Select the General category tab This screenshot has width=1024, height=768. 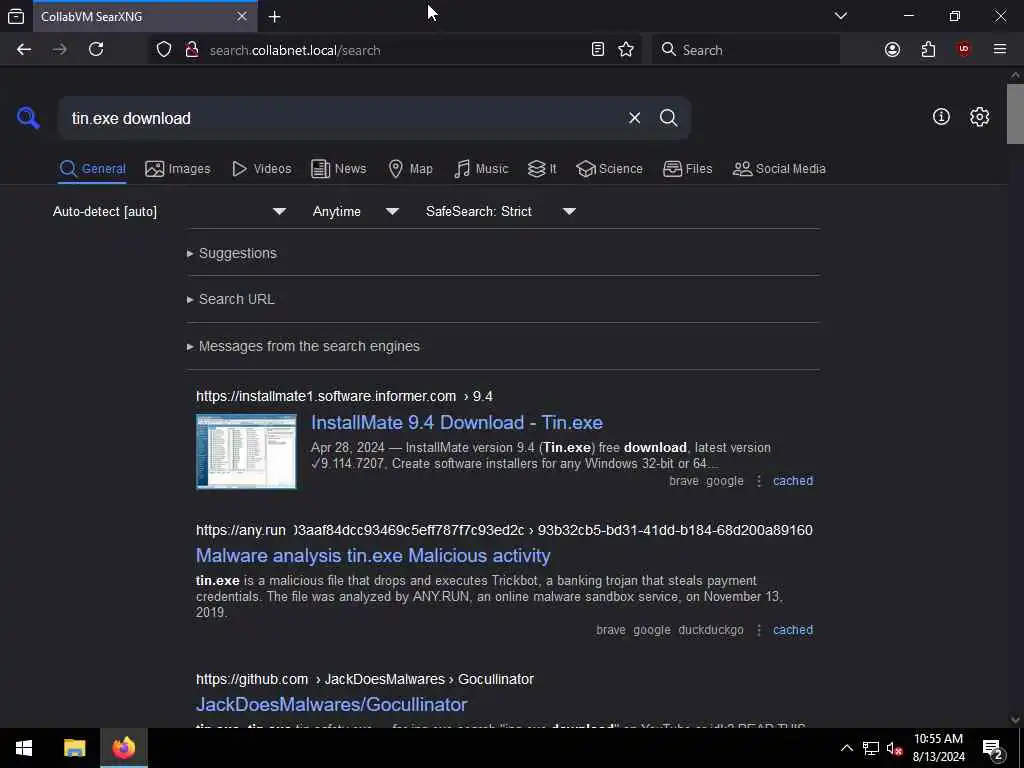tap(92, 169)
